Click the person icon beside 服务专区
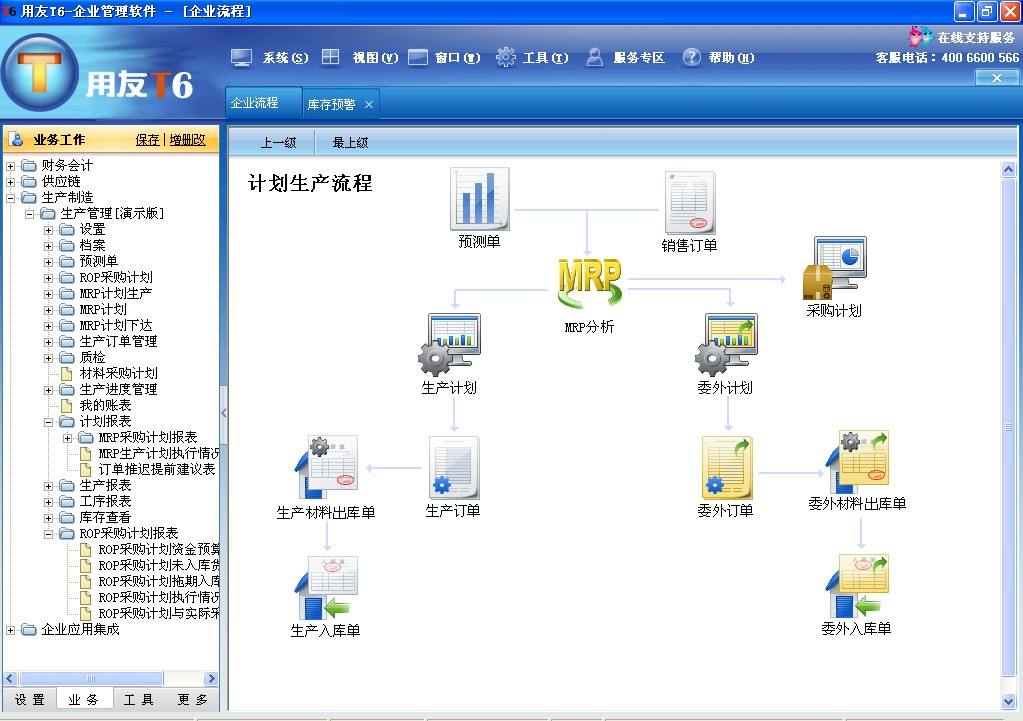The width and height of the screenshot is (1023, 721). pyautogui.click(x=594, y=57)
